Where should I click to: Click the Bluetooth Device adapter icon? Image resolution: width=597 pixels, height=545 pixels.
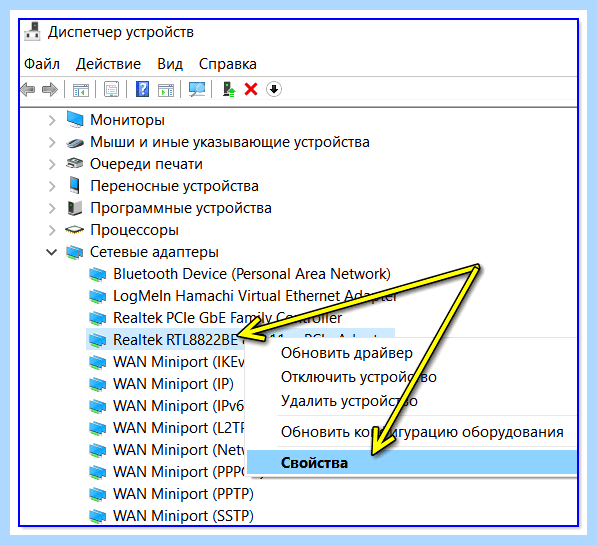point(98,274)
